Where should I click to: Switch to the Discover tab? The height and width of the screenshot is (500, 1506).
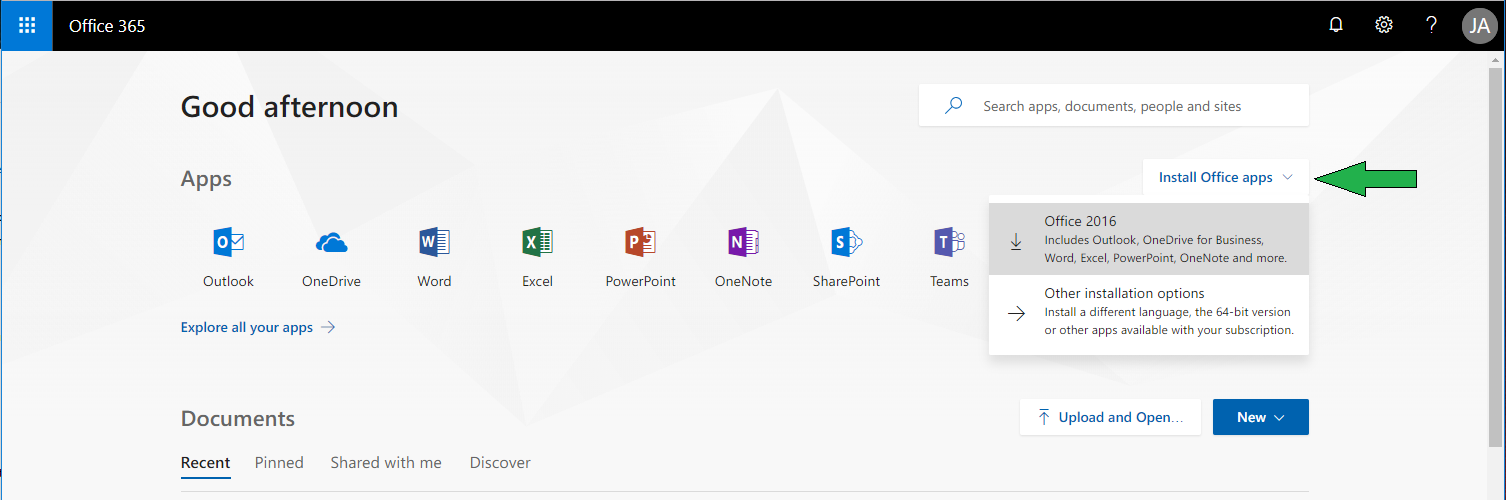(x=500, y=462)
